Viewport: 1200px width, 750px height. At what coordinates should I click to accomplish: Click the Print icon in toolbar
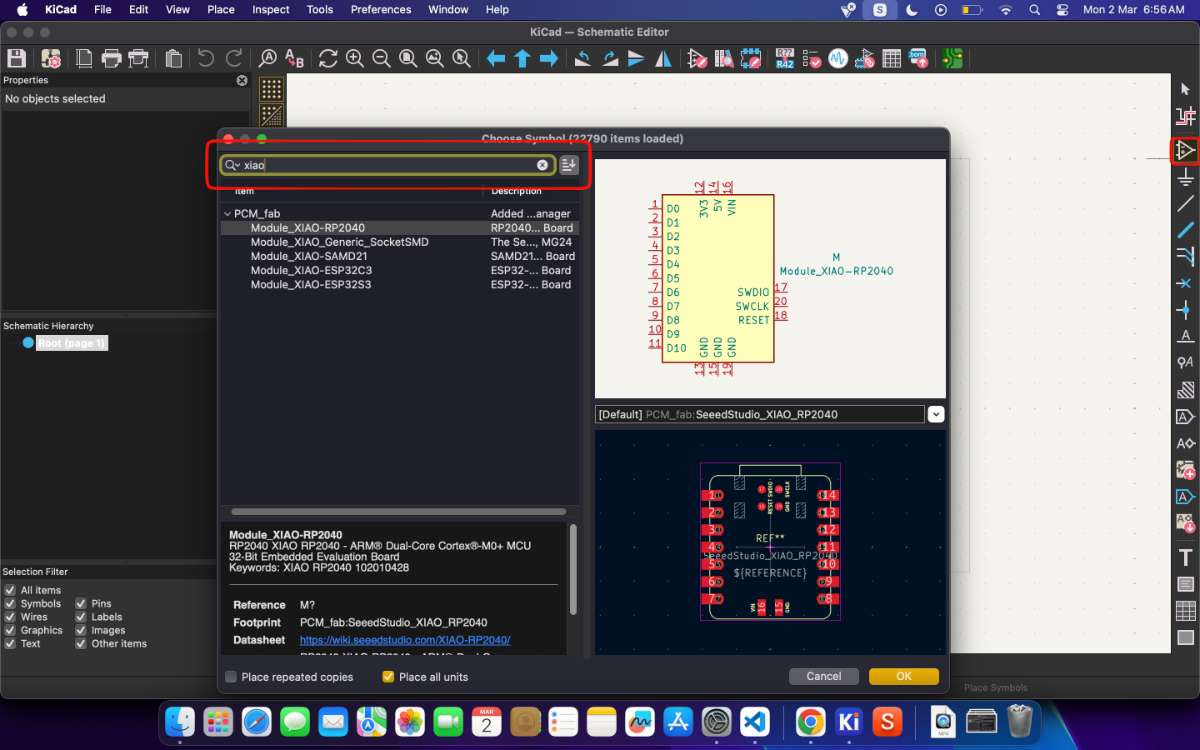(111, 59)
